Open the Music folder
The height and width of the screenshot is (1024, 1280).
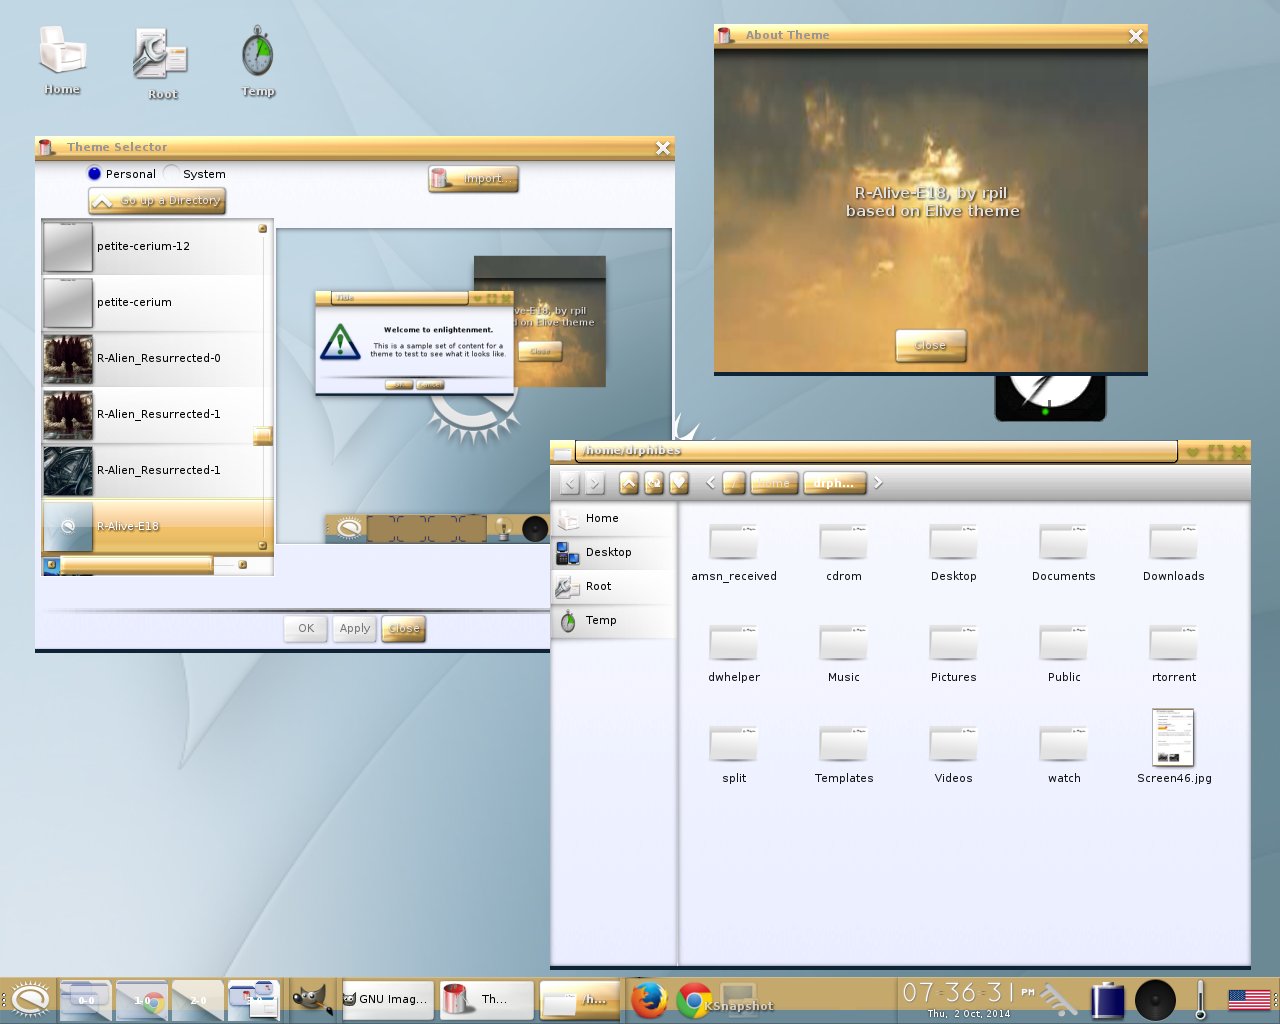pos(844,654)
